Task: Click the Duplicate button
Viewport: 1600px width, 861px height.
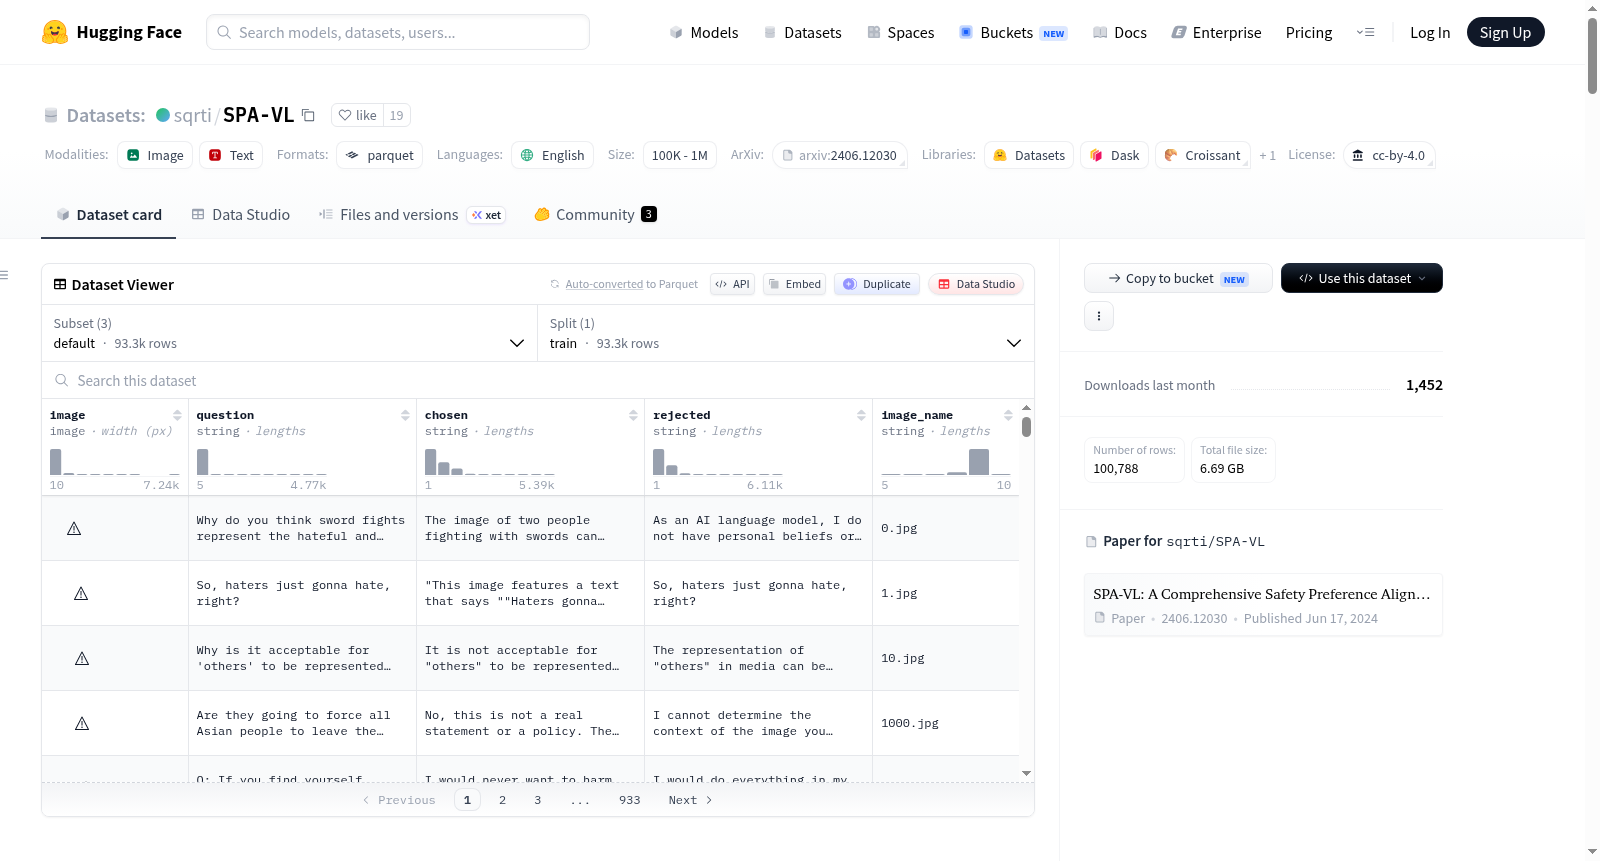Action: tap(877, 284)
